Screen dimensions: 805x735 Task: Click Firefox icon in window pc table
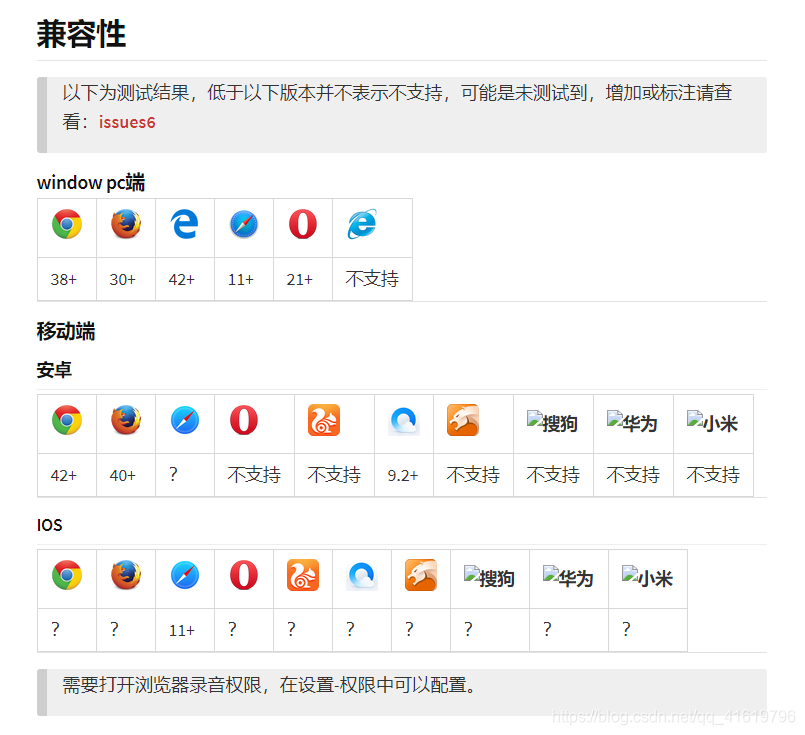pos(126,224)
